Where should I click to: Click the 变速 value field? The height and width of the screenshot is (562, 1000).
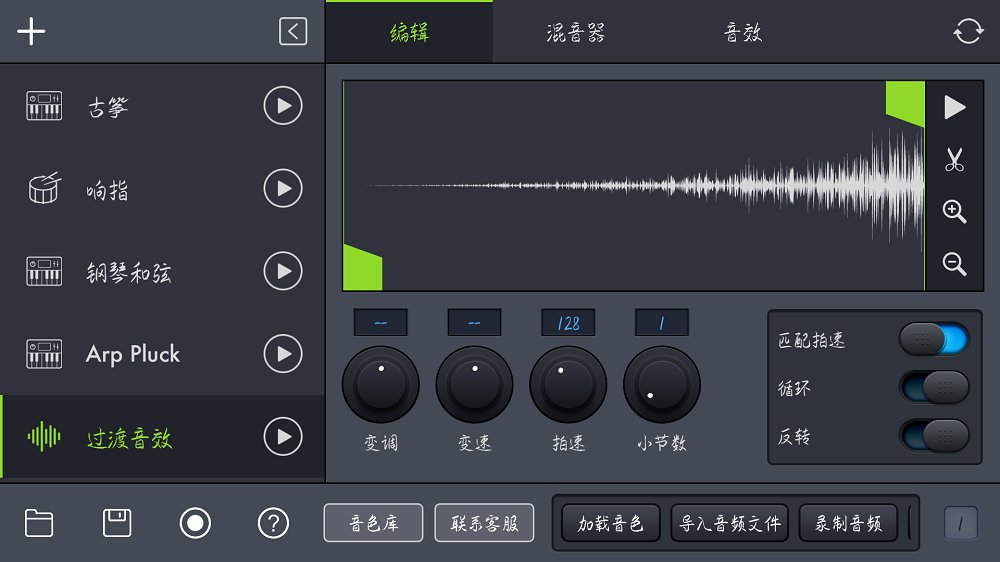pyautogui.click(x=474, y=323)
